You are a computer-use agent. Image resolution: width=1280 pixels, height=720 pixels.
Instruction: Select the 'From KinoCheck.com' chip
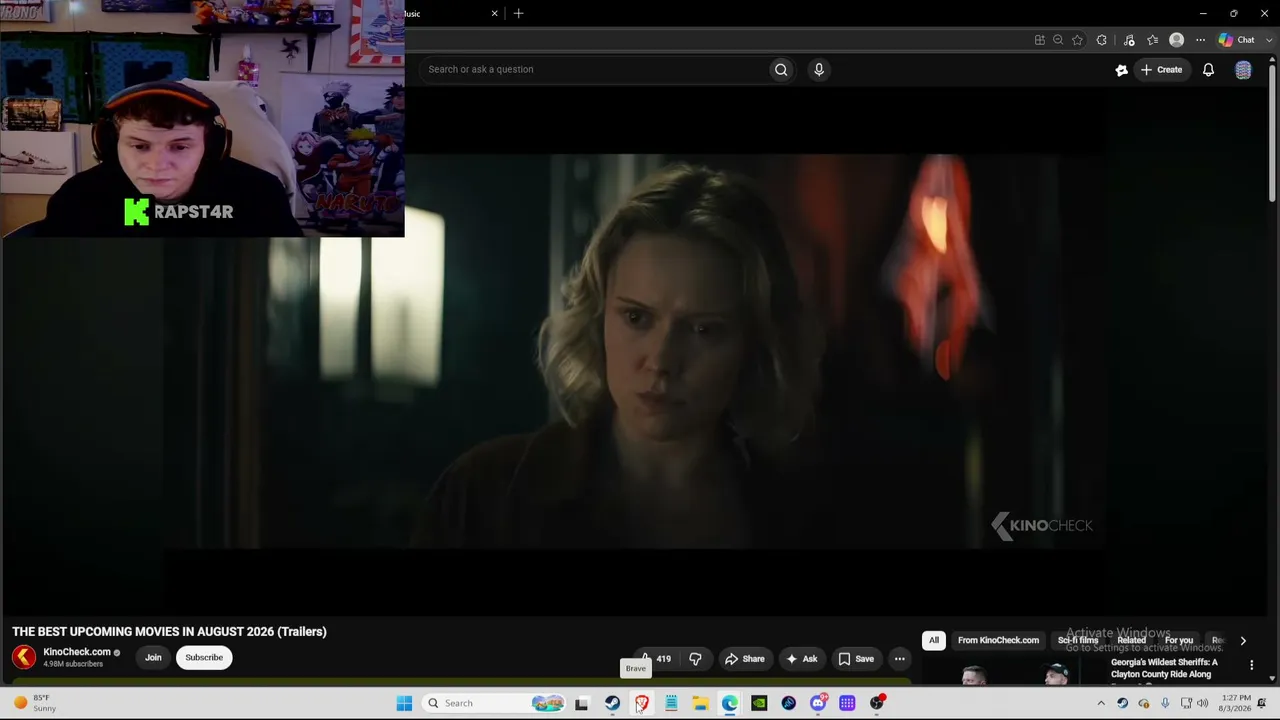click(x=998, y=640)
